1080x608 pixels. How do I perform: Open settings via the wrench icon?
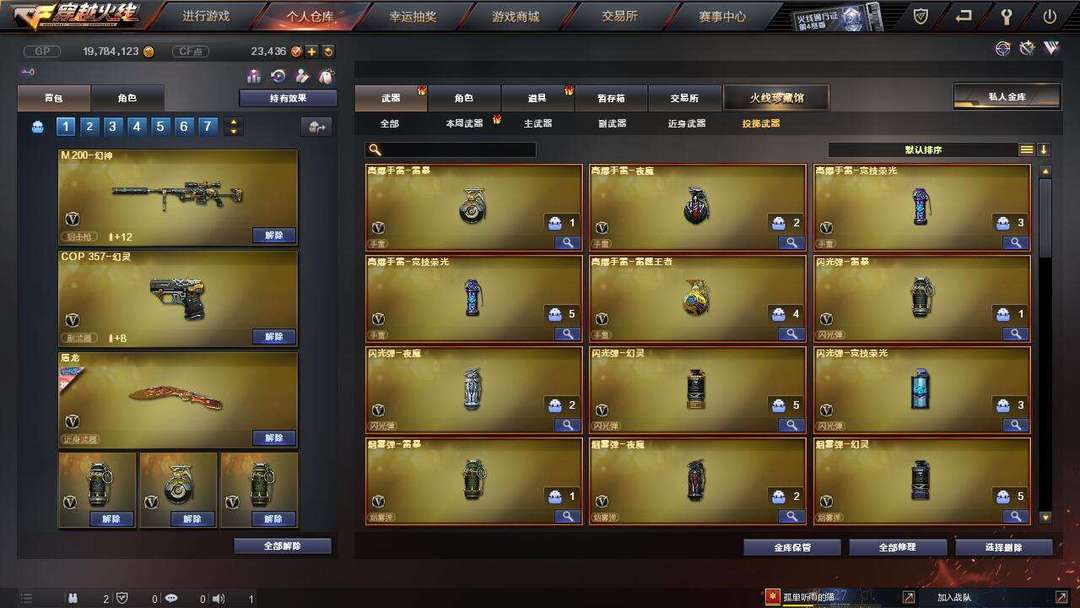(x=1006, y=17)
